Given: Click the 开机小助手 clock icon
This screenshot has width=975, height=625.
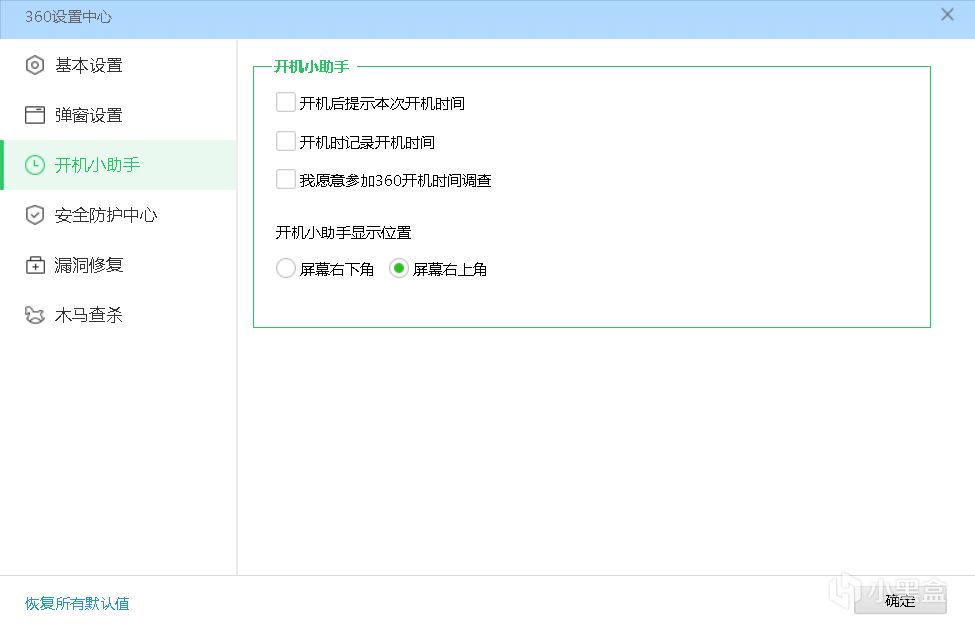Looking at the screenshot, I should click(x=35, y=165).
